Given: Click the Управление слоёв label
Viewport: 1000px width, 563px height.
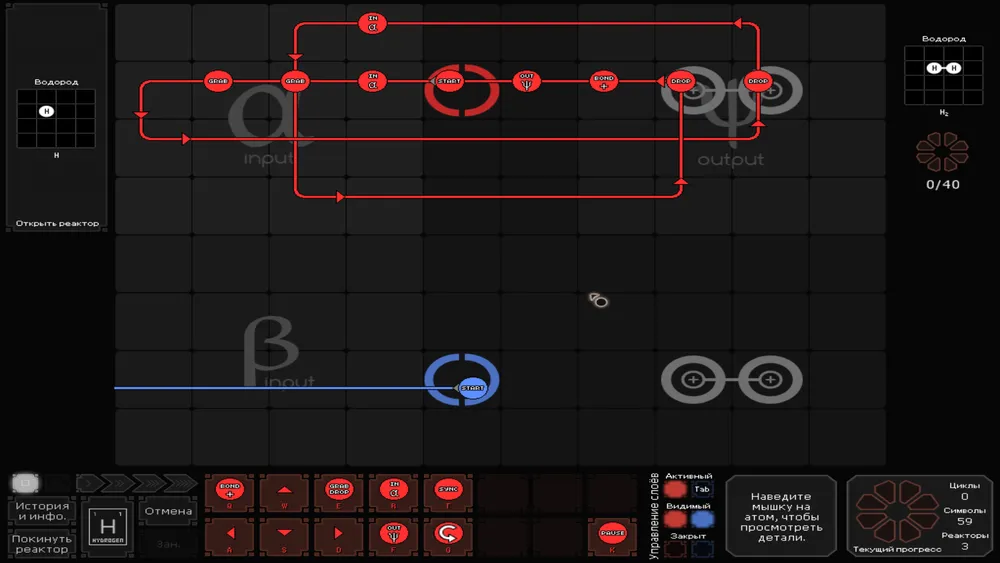Looking at the screenshot, I should (x=654, y=516).
